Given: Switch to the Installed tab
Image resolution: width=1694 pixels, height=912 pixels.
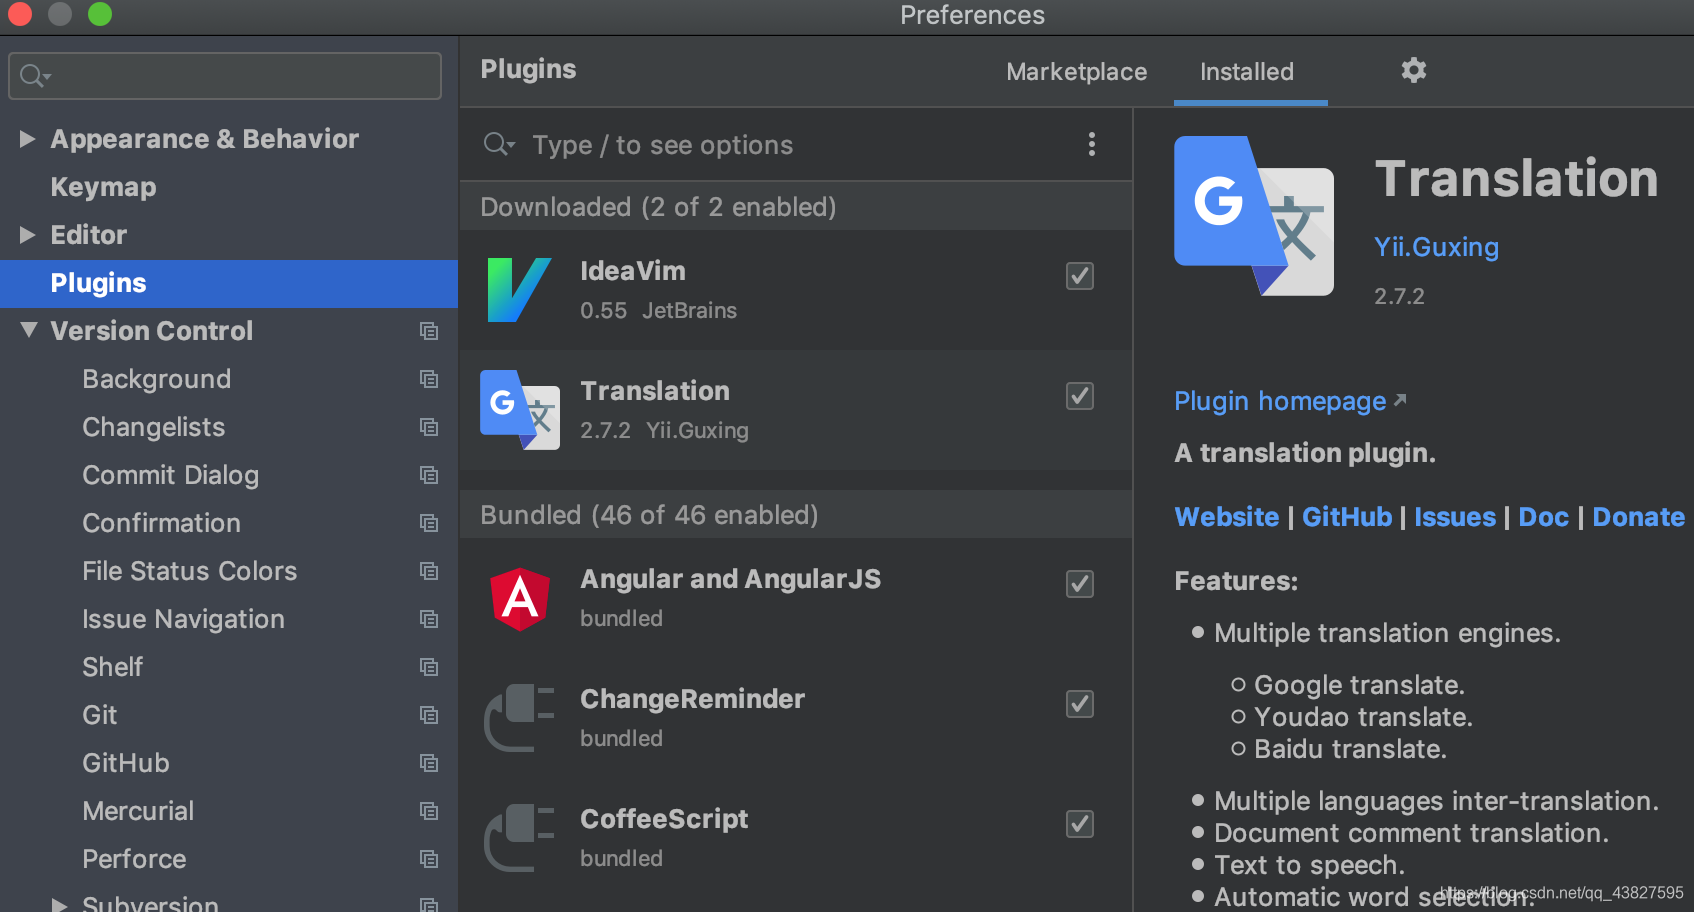Looking at the screenshot, I should coord(1247,72).
